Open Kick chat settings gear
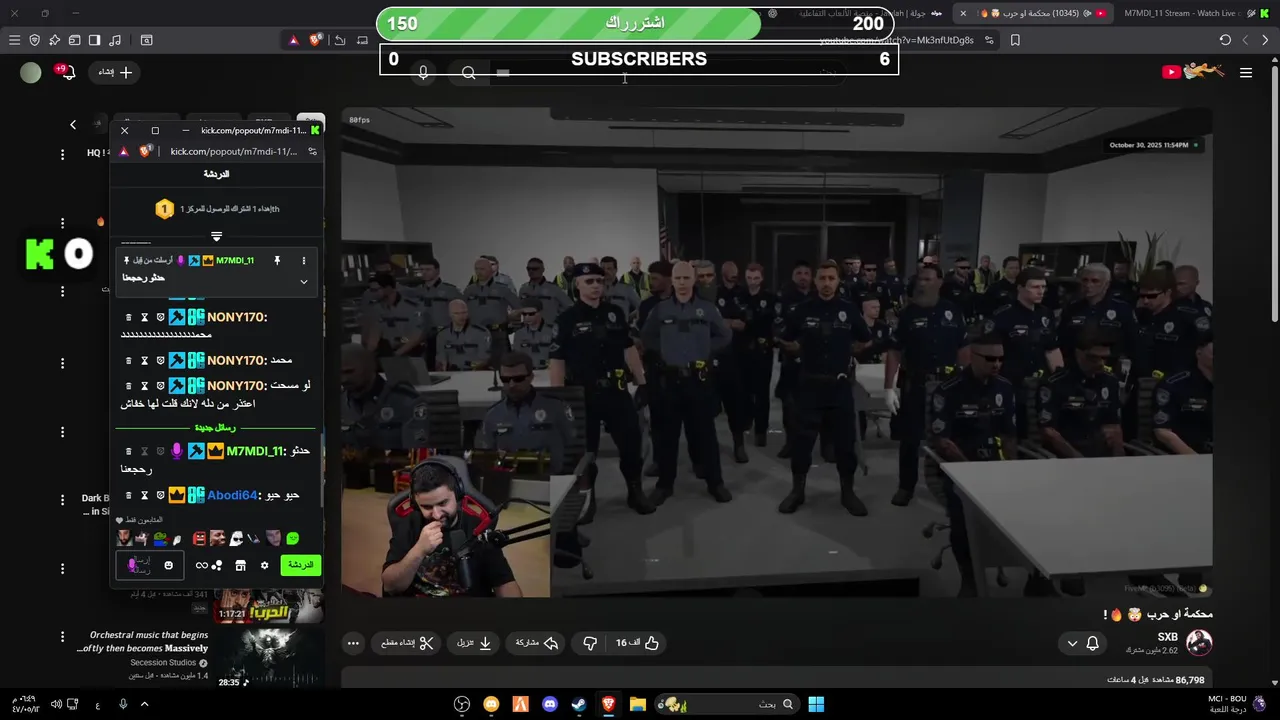 [264, 565]
